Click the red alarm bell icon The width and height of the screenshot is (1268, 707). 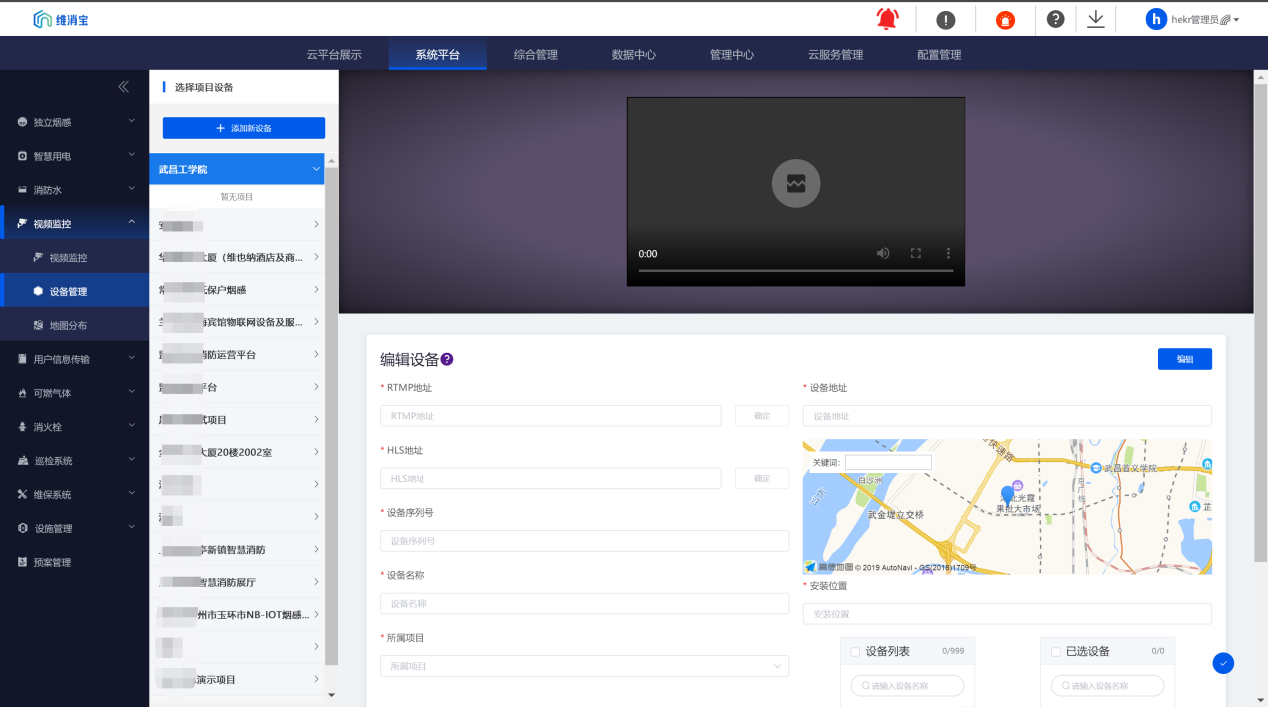[887, 19]
